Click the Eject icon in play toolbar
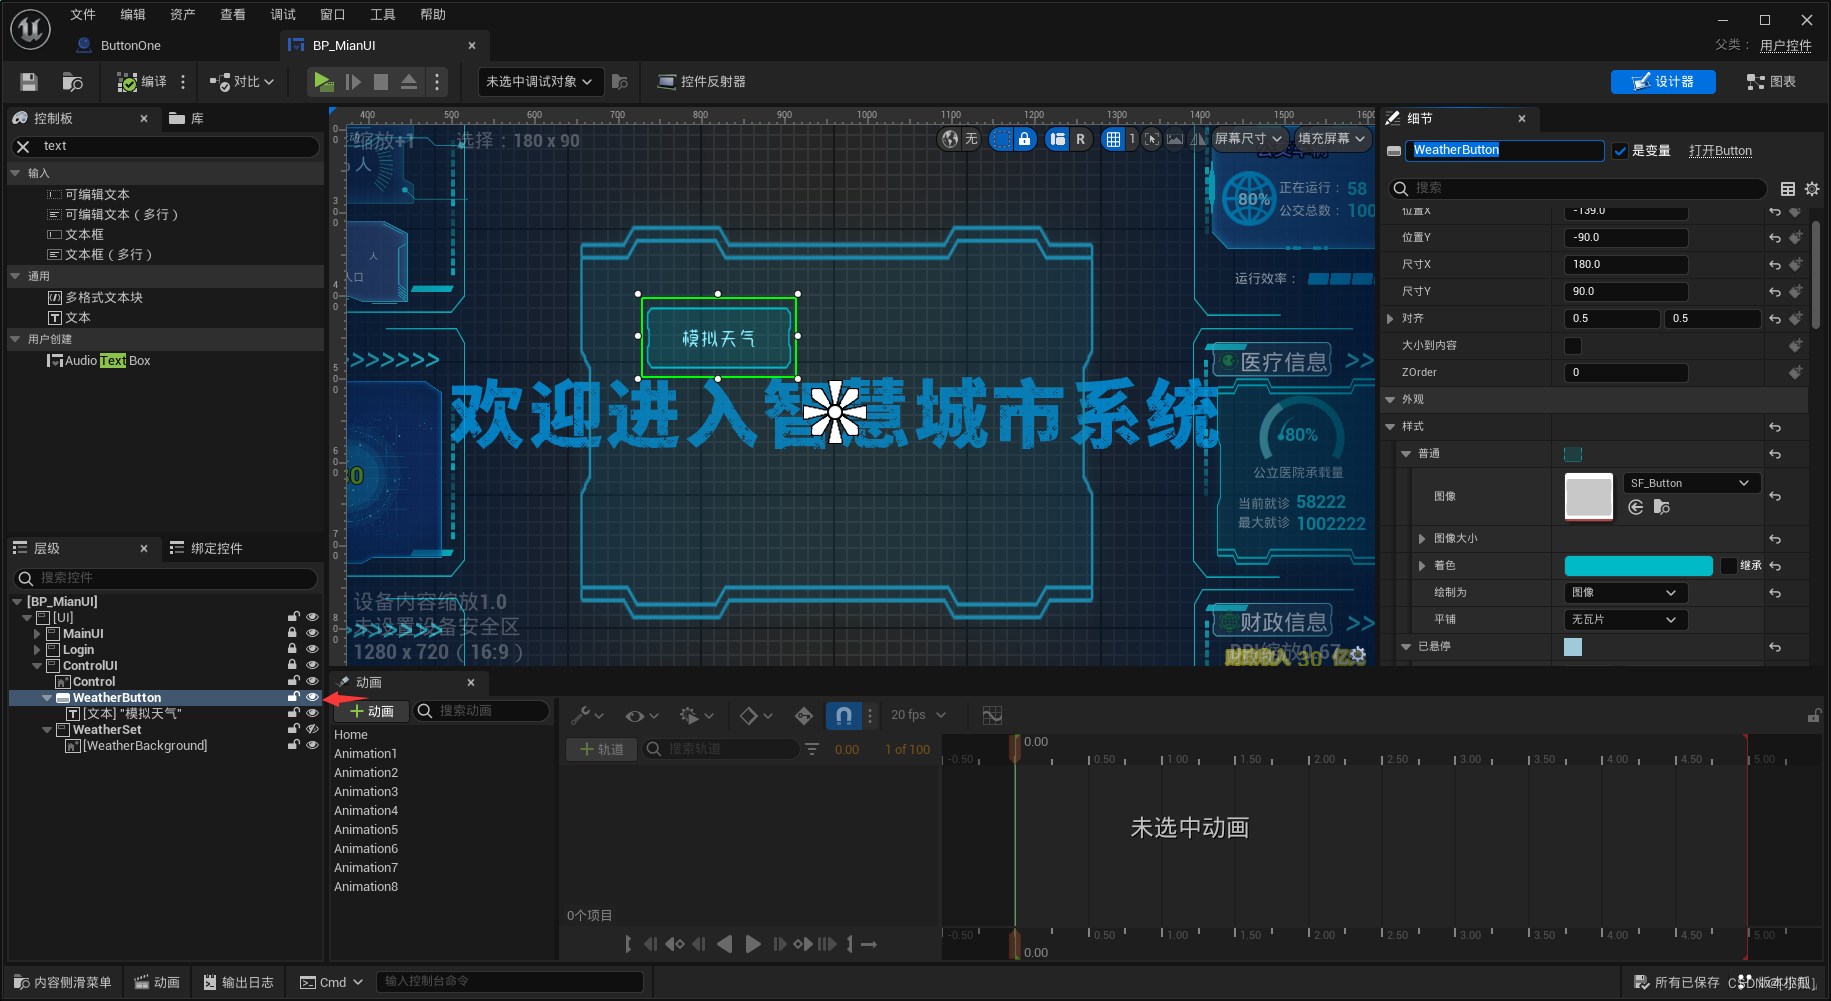Viewport: 1831px width, 1001px height. [x=409, y=82]
